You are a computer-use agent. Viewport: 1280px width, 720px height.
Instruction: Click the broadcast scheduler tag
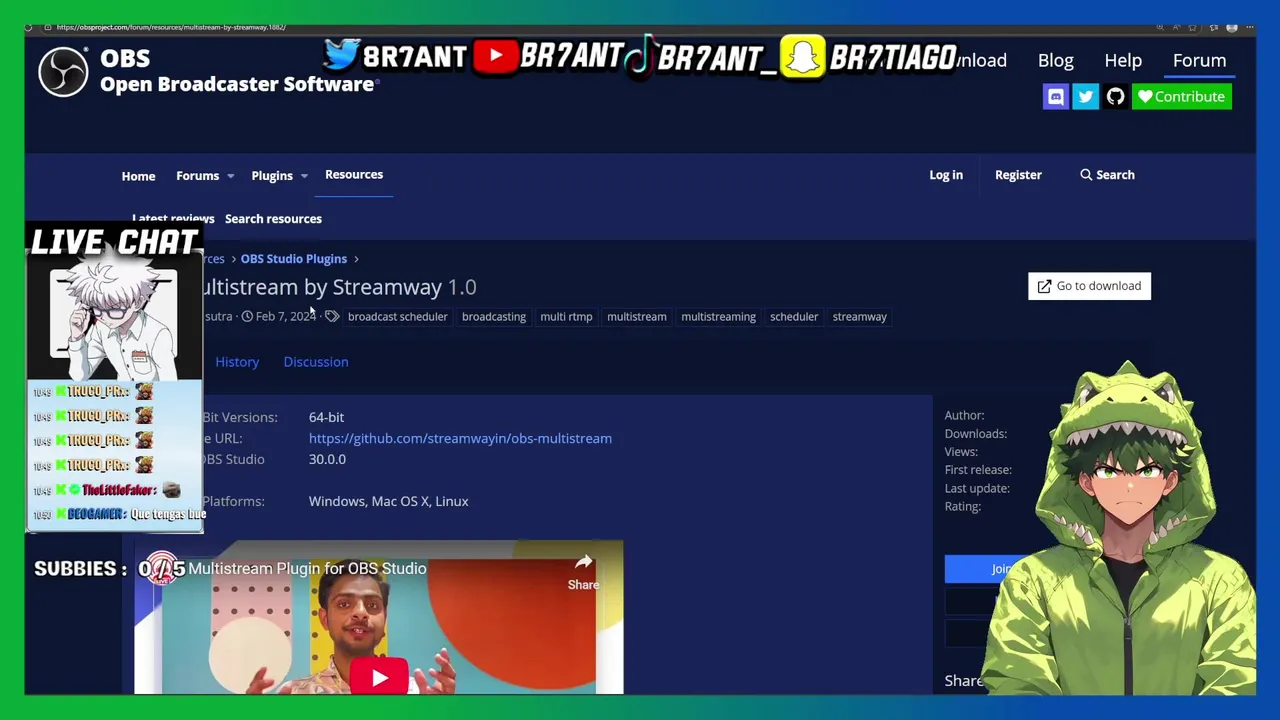pos(397,317)
